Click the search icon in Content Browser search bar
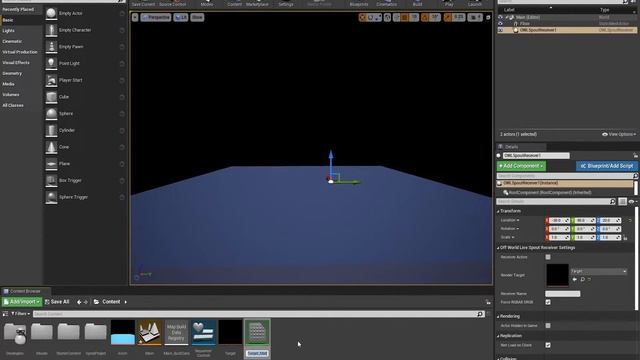Screen dimensions: 640x360 pos(480,314)
